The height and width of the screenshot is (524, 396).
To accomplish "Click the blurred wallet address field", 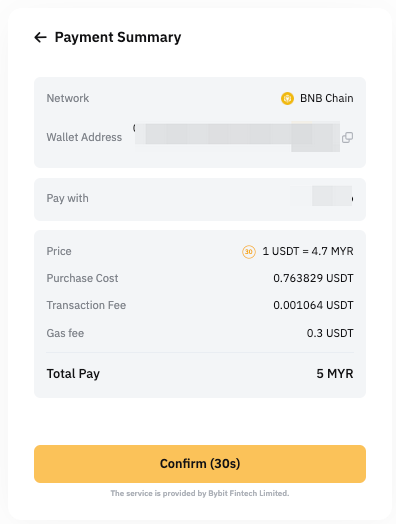I will 237,136.
